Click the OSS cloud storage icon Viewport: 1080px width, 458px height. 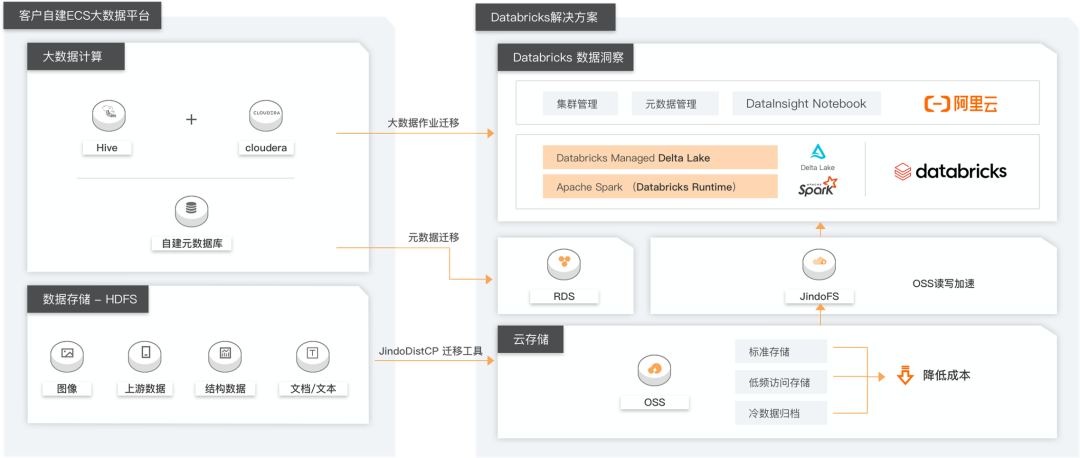coord(654,373)
